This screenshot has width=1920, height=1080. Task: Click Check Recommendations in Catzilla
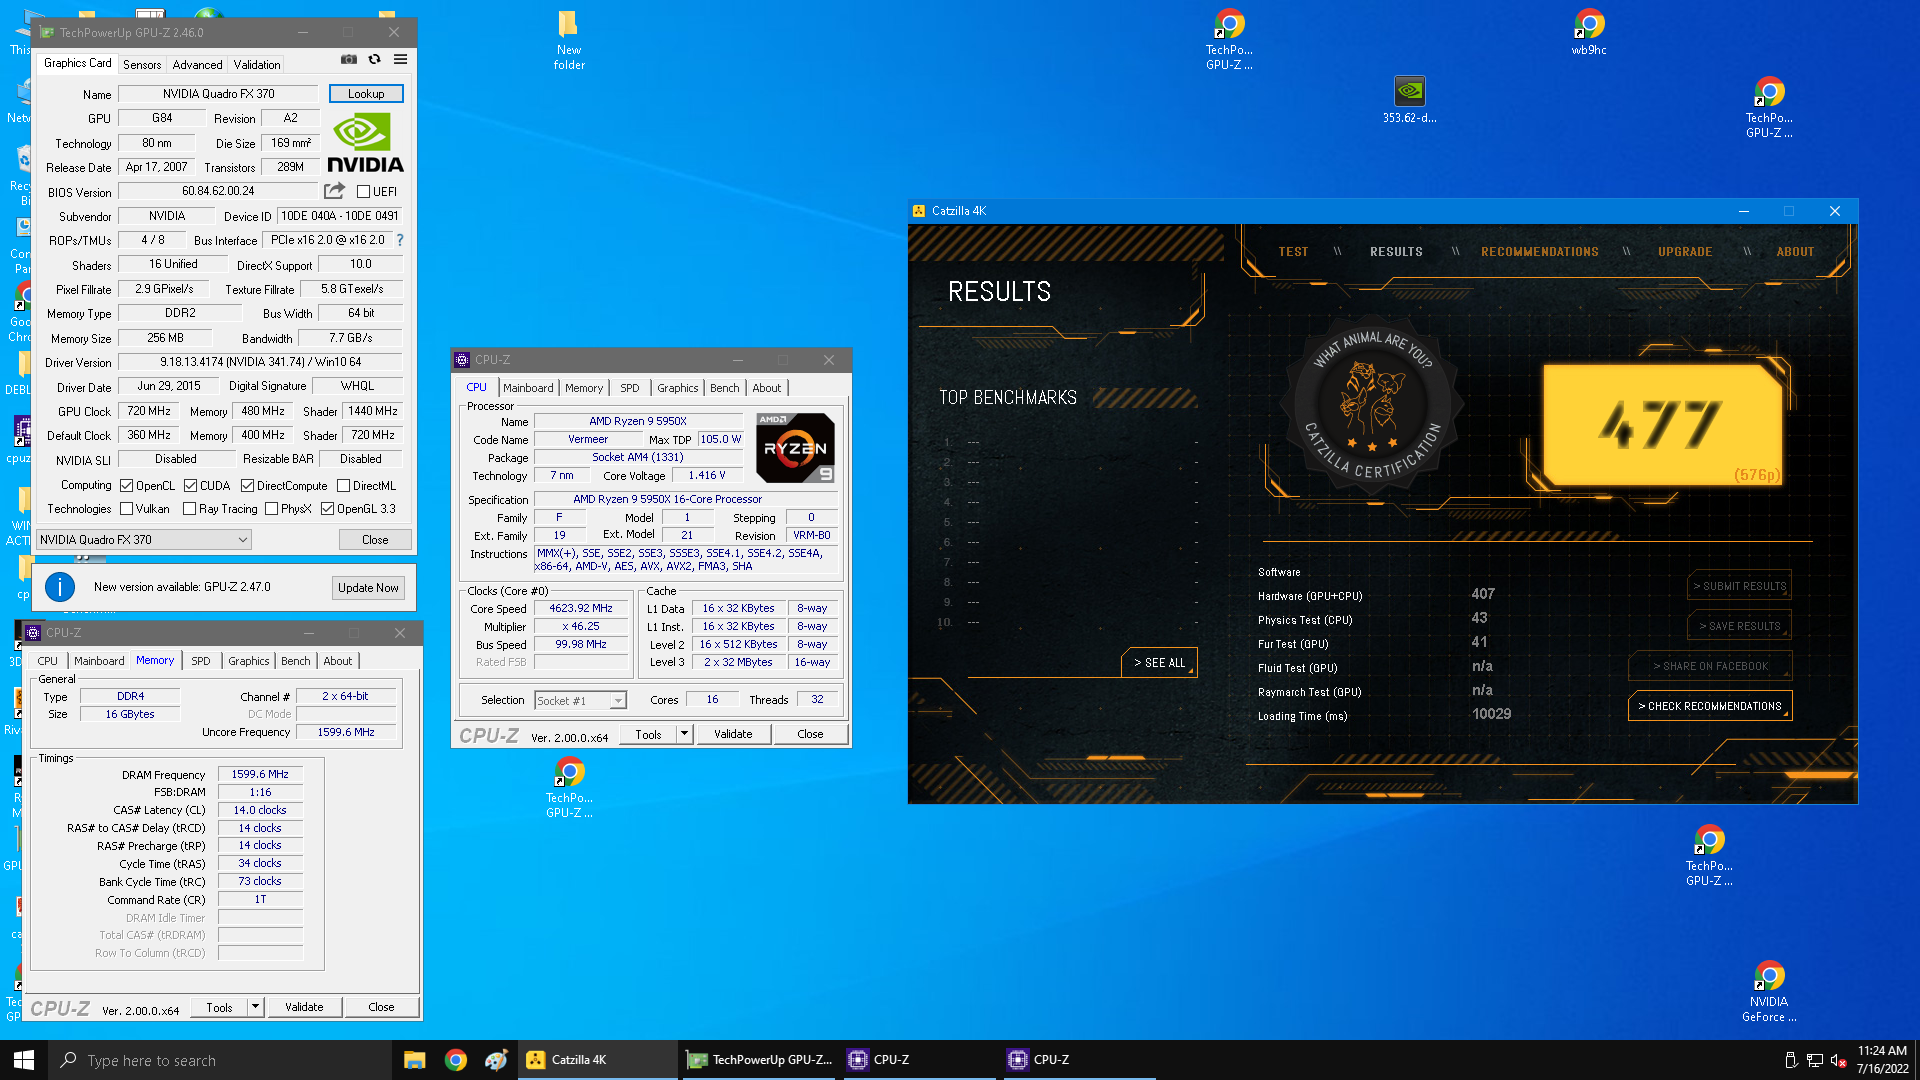point(1710,706)
